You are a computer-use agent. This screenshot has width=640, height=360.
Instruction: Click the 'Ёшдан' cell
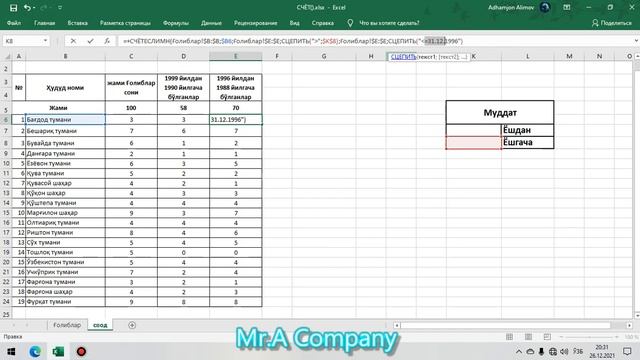527,130
